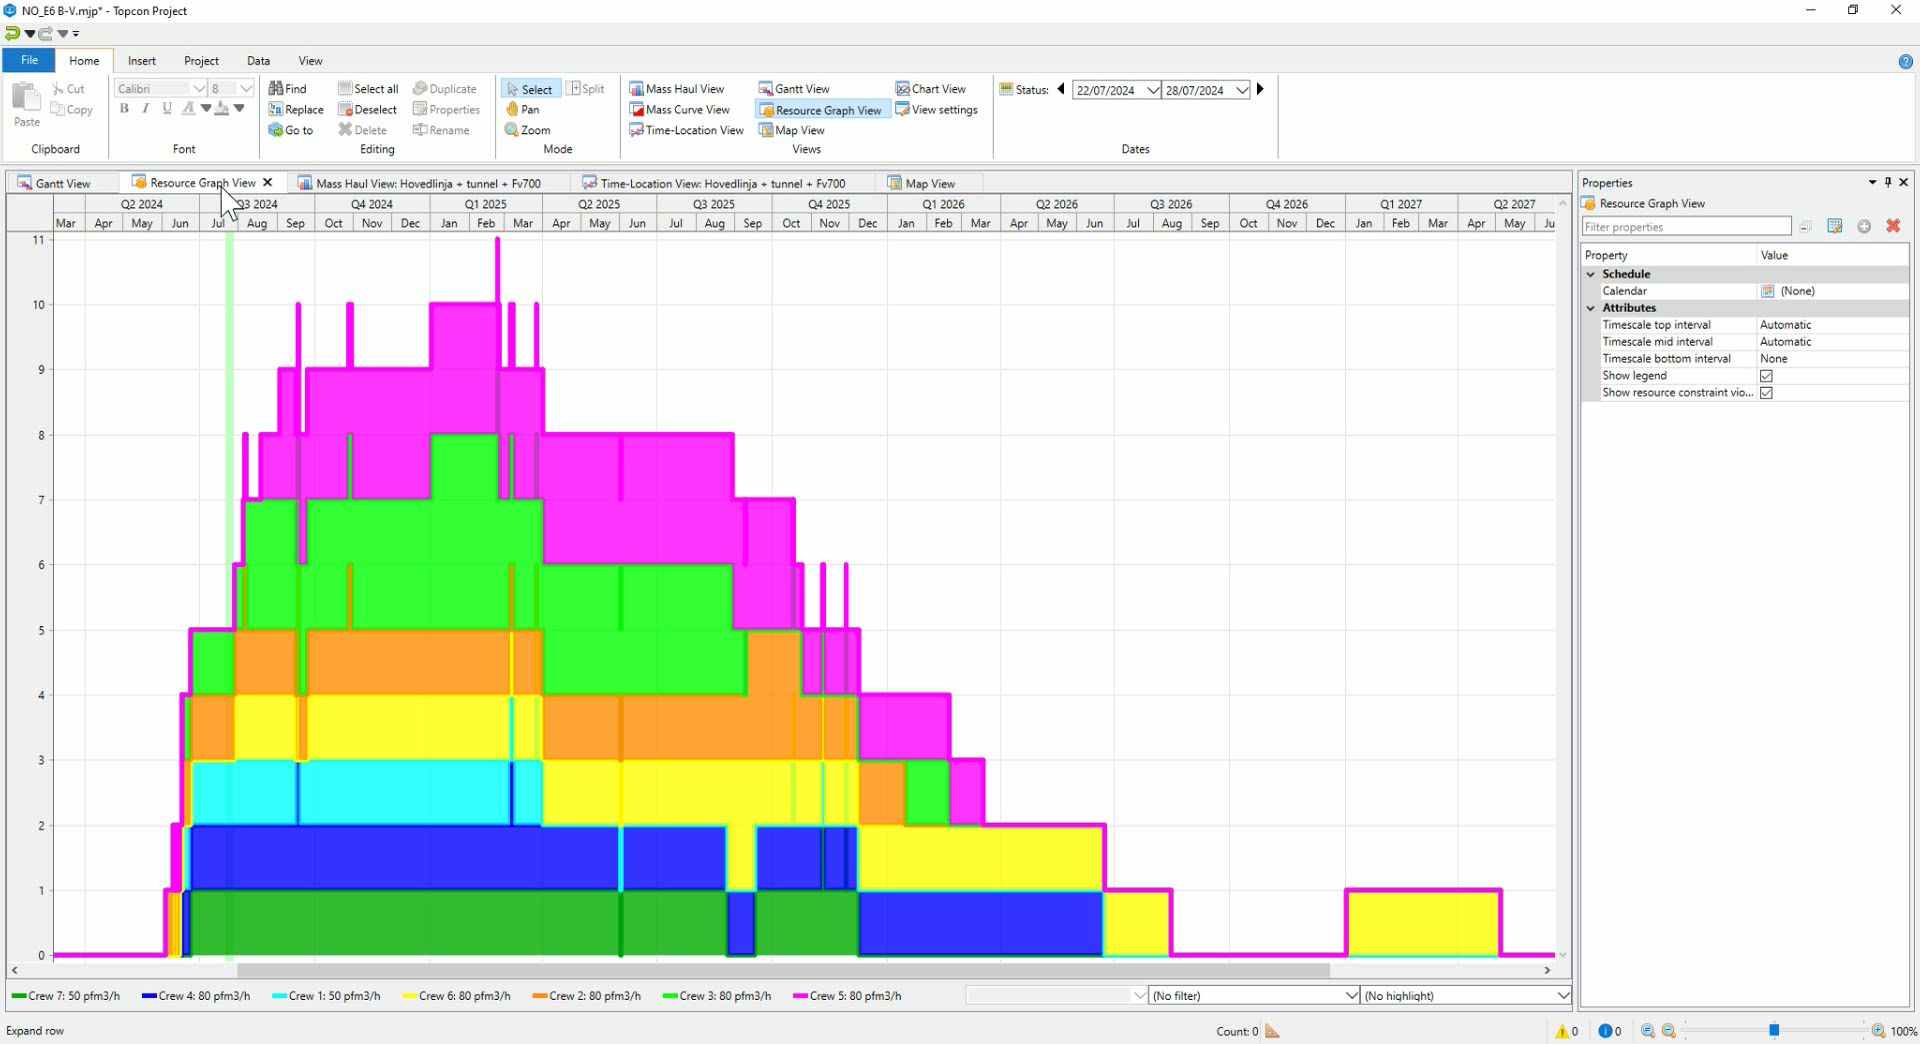Close the Resource Graph View tab
Viewport: 1920px width, 1044px height.
click(268, 183)
